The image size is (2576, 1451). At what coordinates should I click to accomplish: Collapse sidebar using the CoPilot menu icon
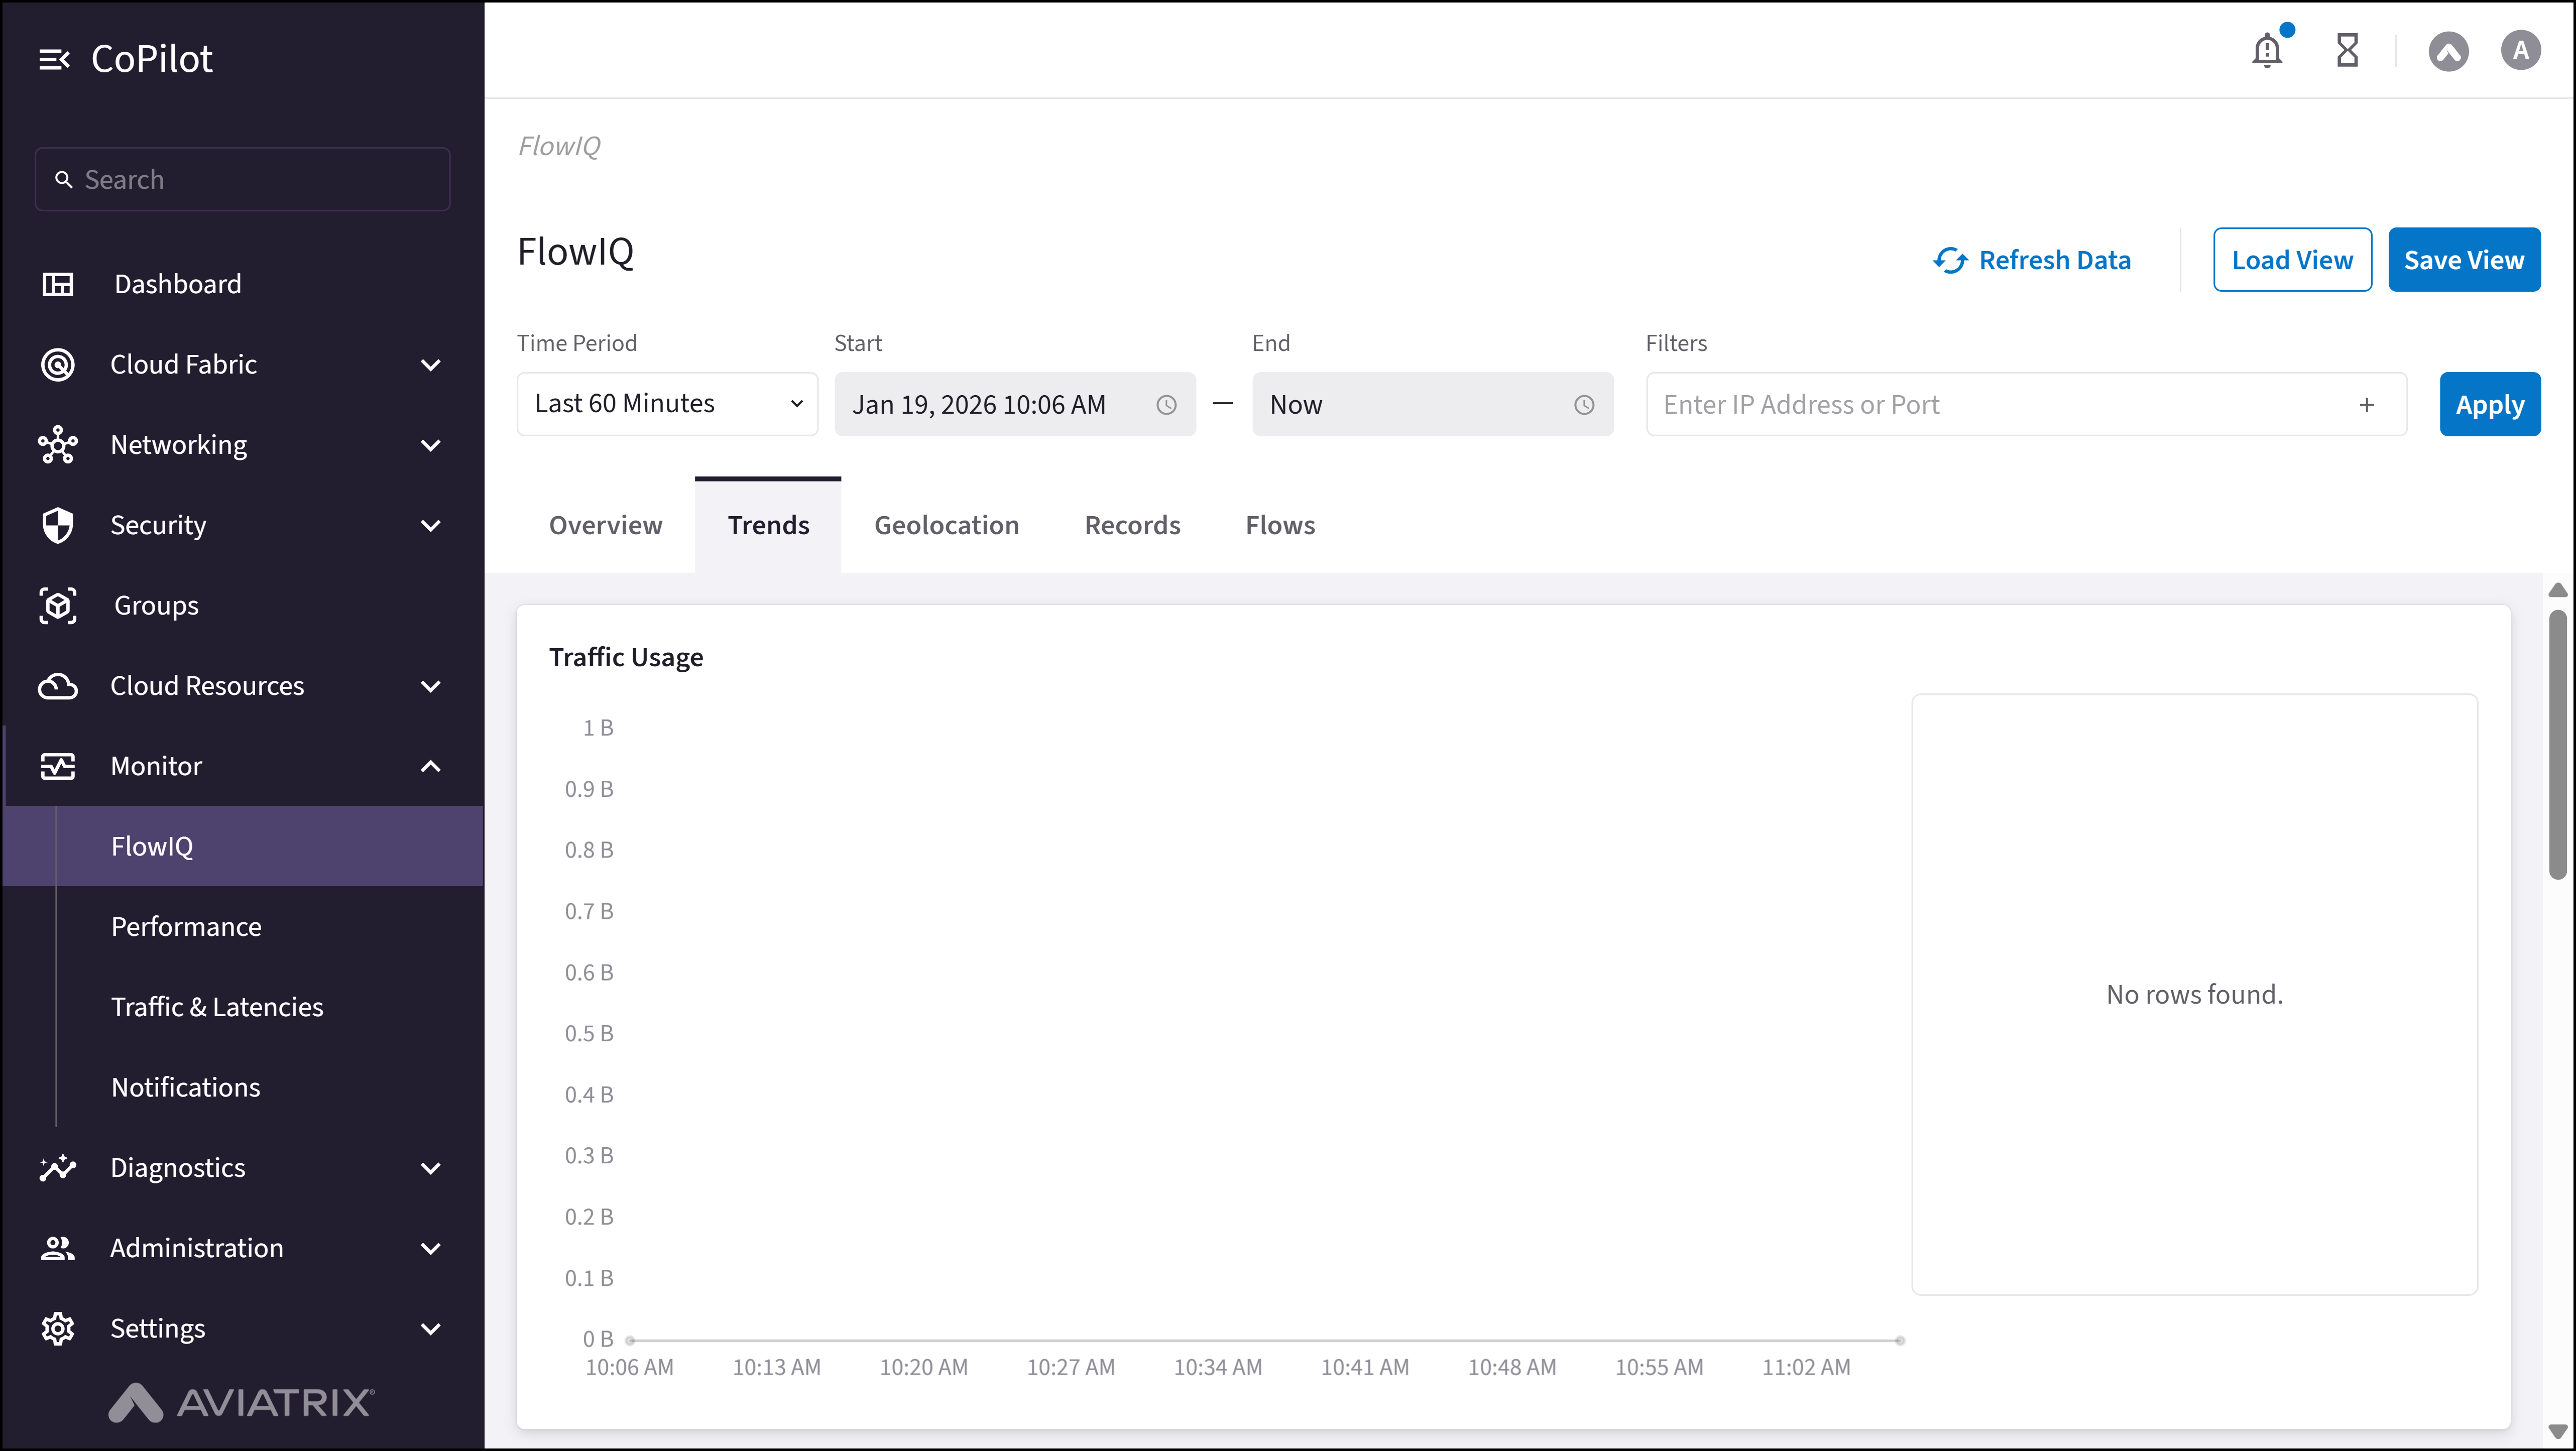click(54, 60)
